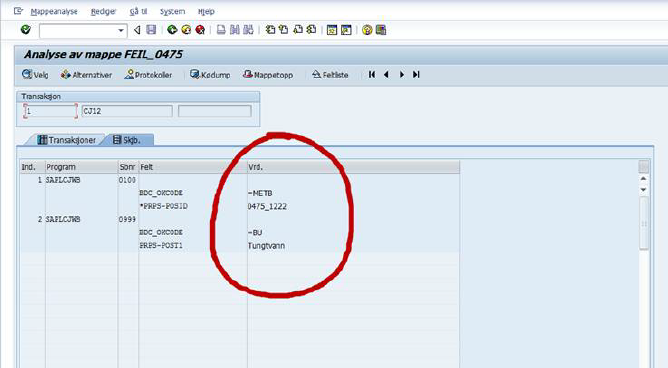Click the green Enter checkmark icon
668x368 pixels.
tap(26, 30)
